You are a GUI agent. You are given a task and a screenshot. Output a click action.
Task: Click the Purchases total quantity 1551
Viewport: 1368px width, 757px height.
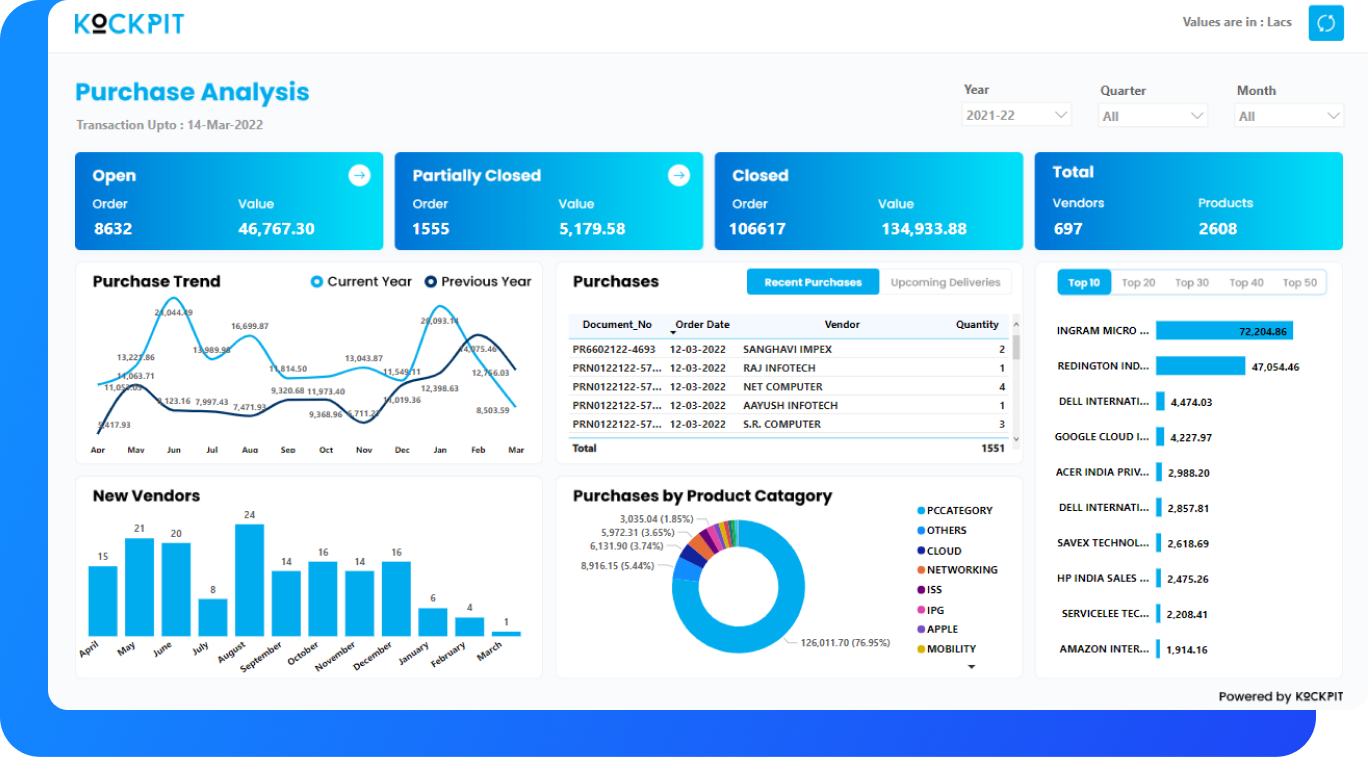click(992, 449)
